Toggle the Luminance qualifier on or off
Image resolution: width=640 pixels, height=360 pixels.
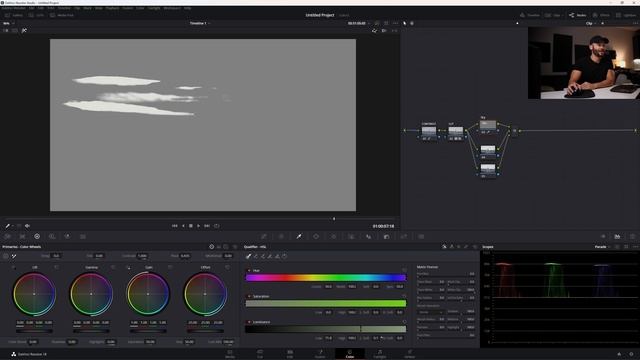click(x=249, y=322)
